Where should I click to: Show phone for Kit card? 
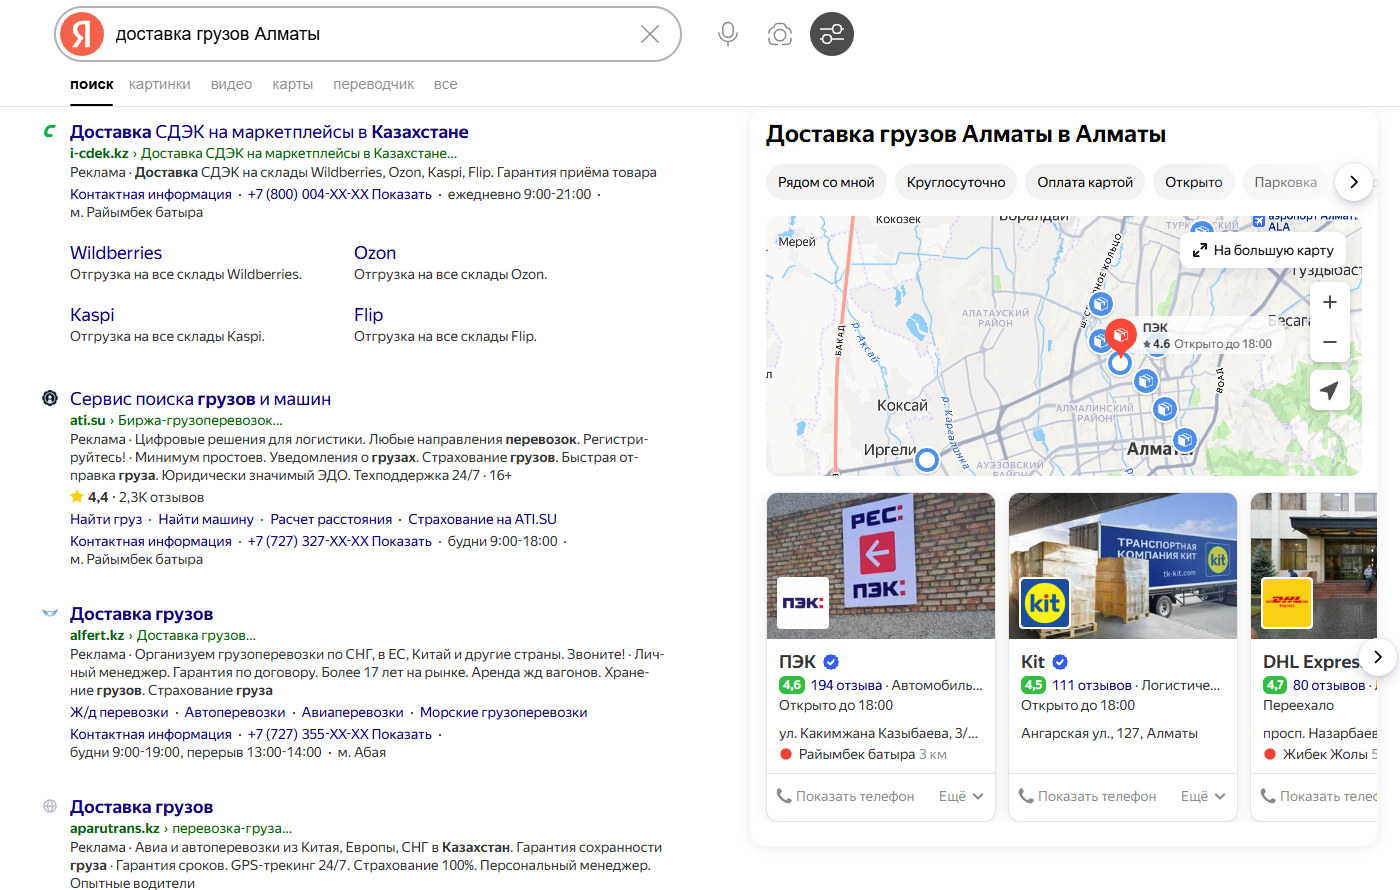(1088, 796)
